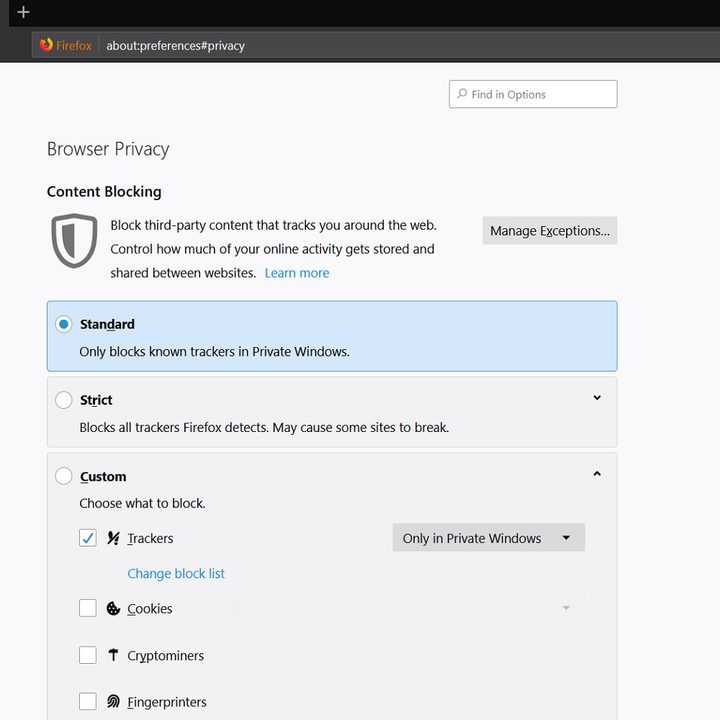Open the Only in Private Windows dropdown

pyautogui.click(x=489, y=538)
